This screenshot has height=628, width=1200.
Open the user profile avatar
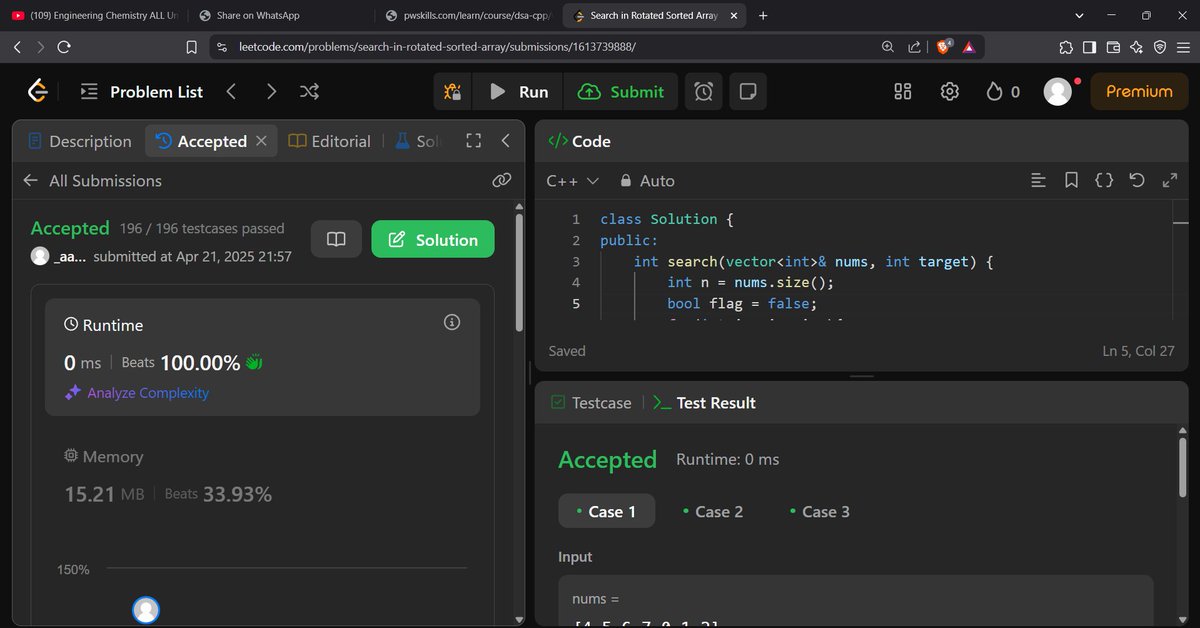1058,92
